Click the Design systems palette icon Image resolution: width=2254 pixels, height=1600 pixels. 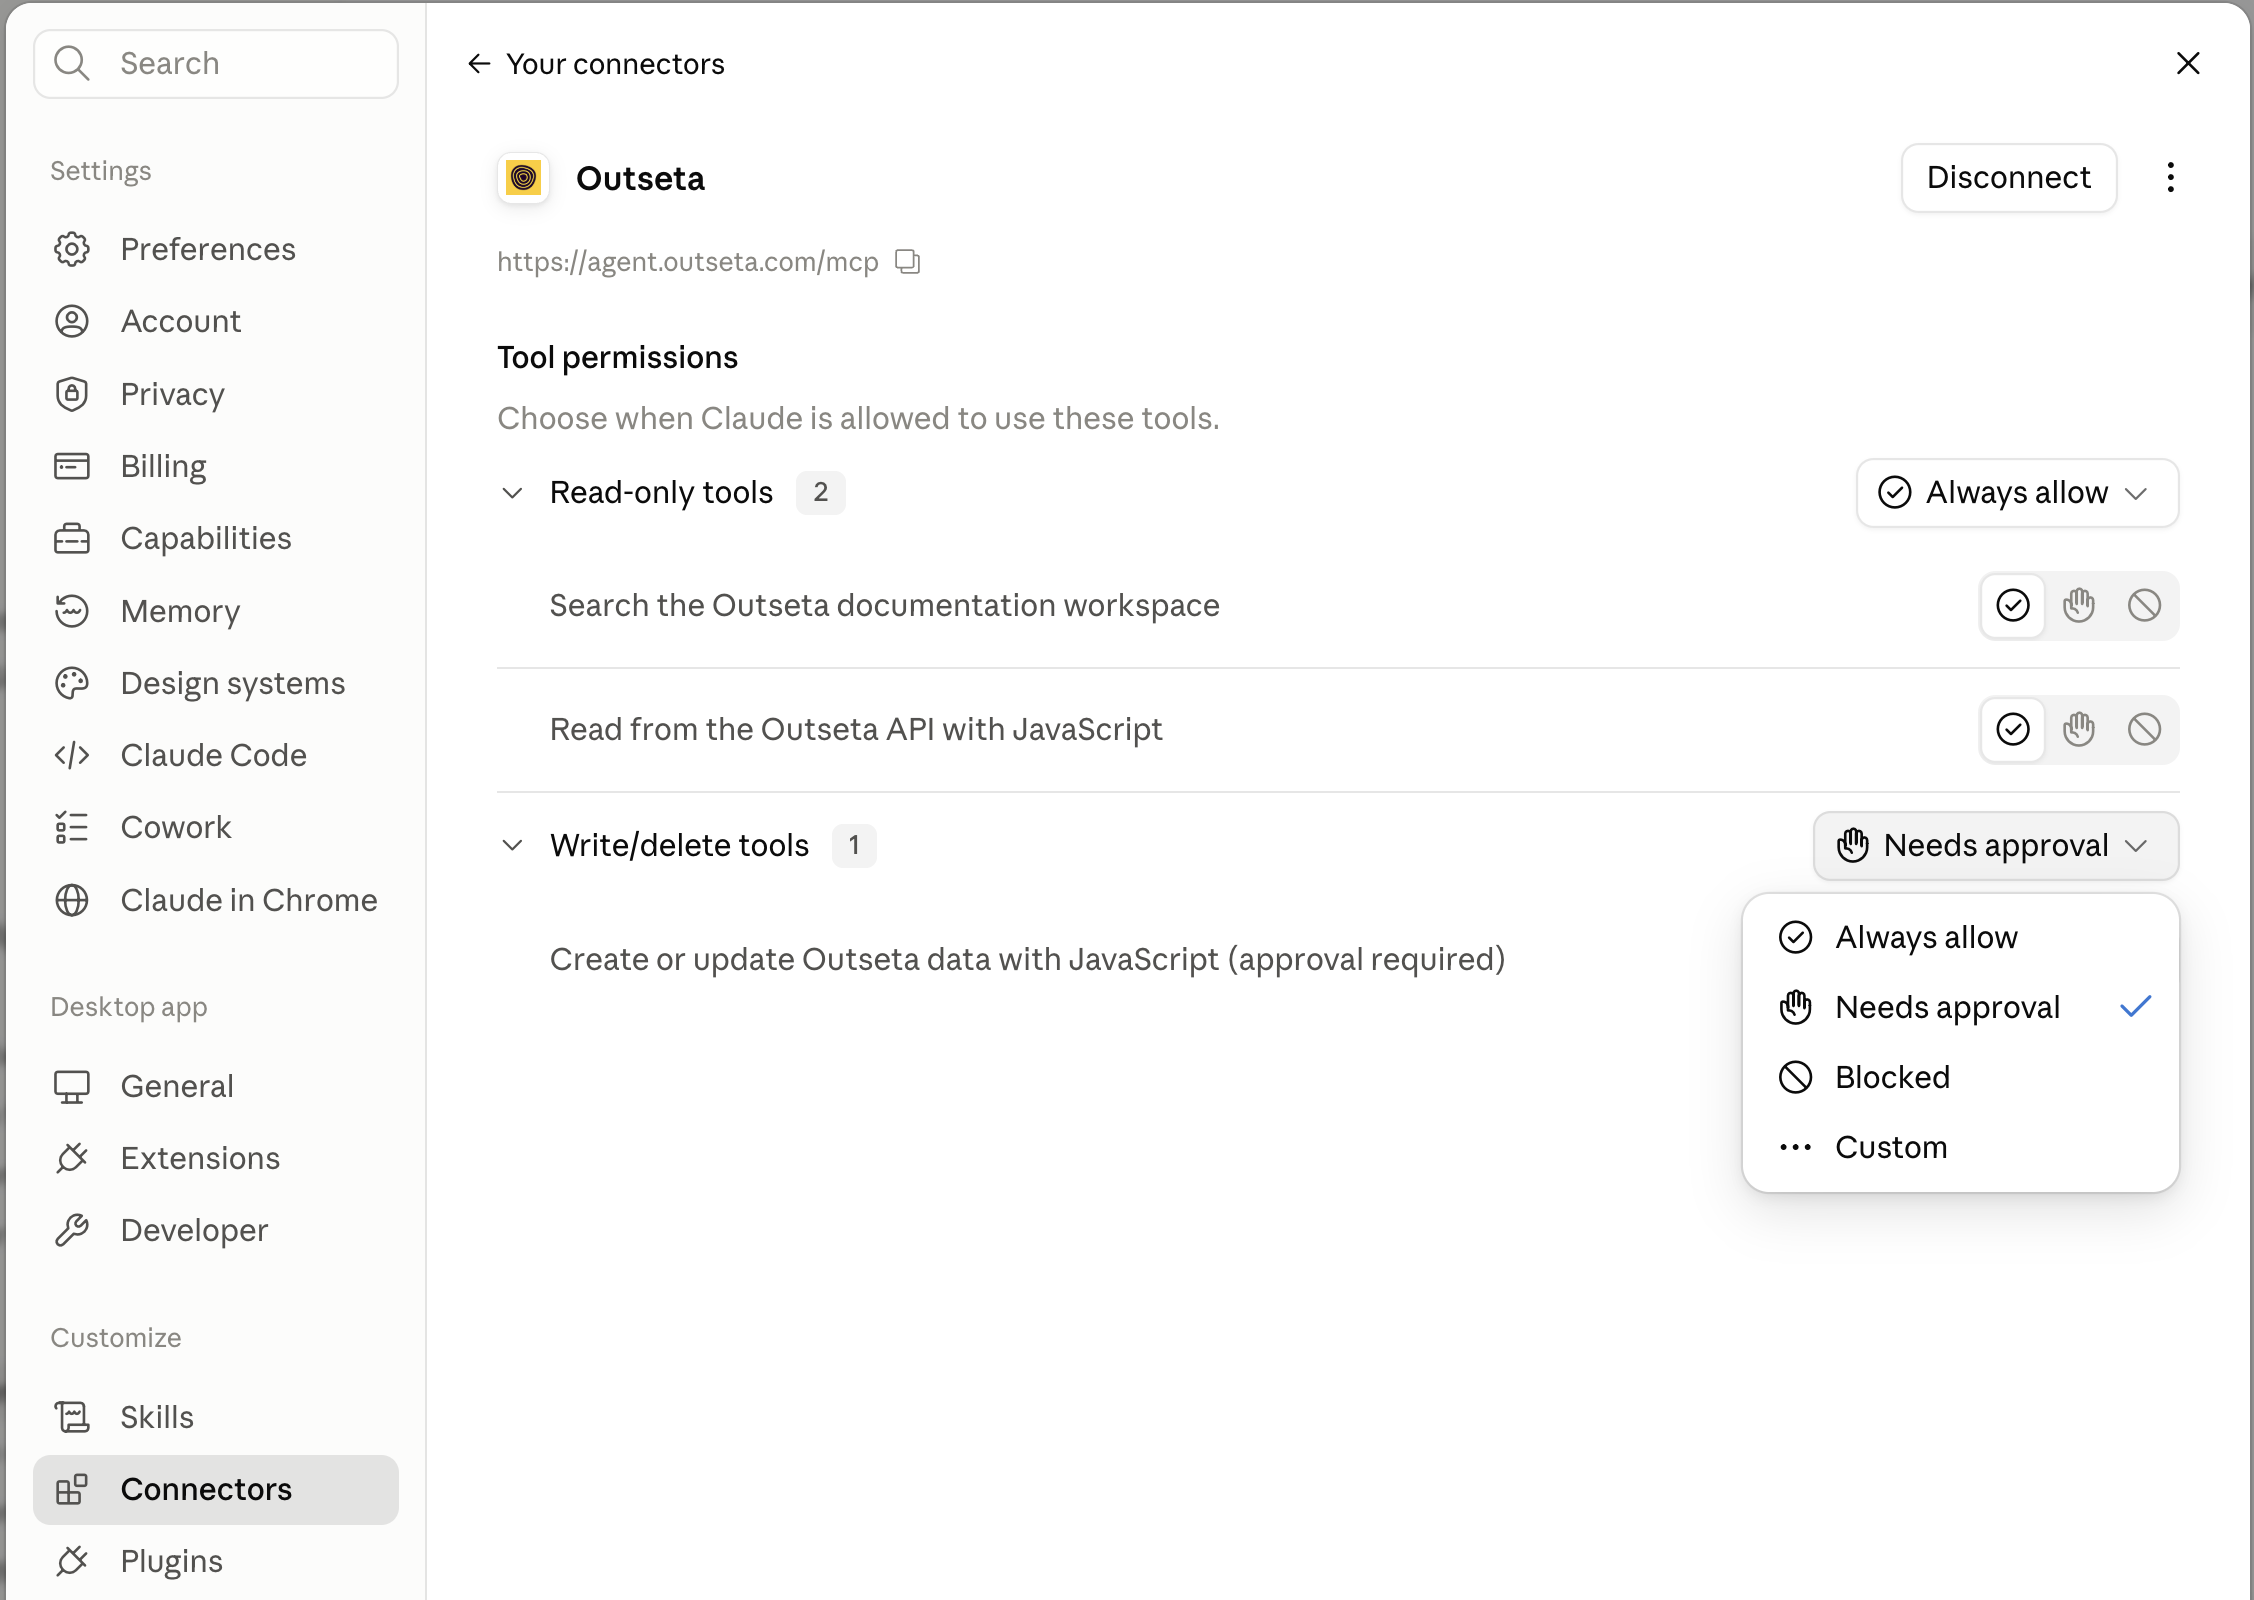(x=72, y=683)
